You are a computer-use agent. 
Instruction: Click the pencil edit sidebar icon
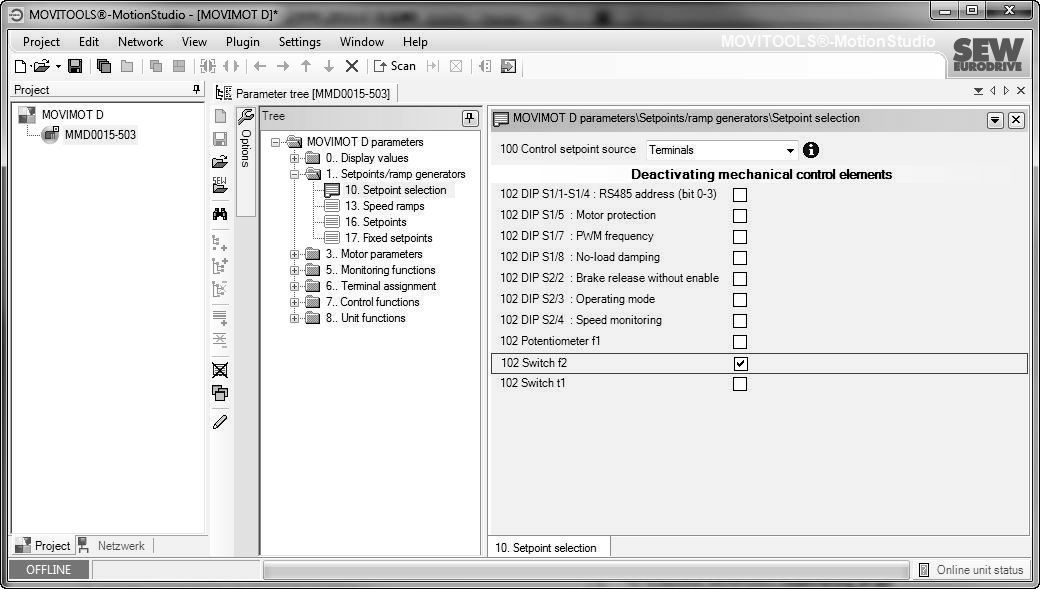[x=220, y=422]
